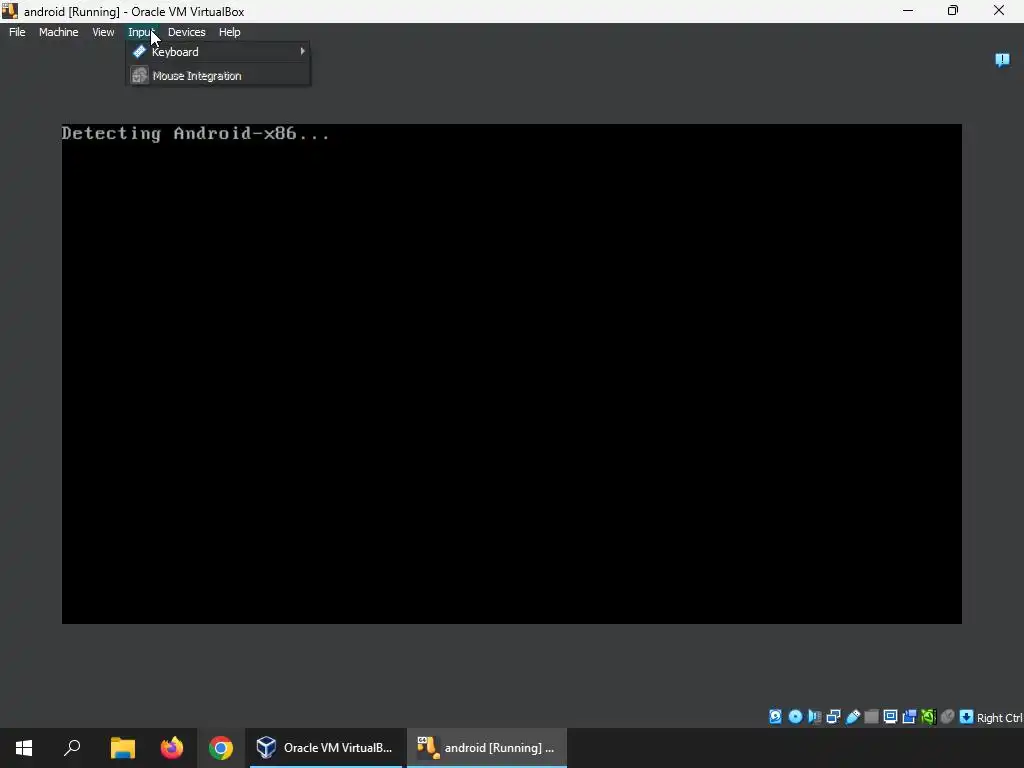This screenshot has width=1024, height=768.
Task: Open the Machine menu
Action: [x=58, y=32]
